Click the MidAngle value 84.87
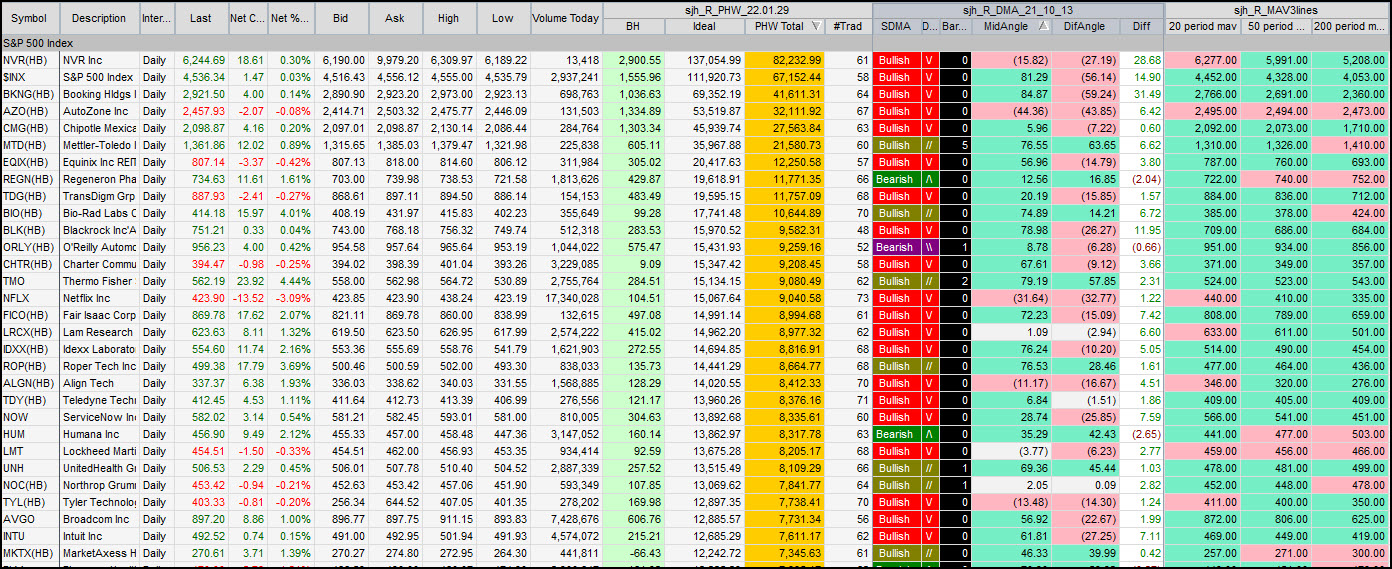1392x569 pixels. tap(1010, 95)
